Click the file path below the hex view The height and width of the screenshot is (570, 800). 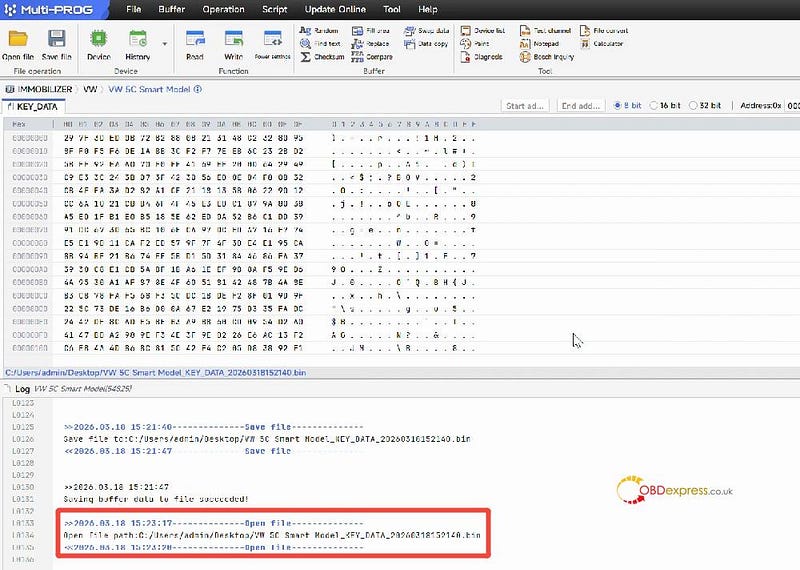[x=156, y=373]
